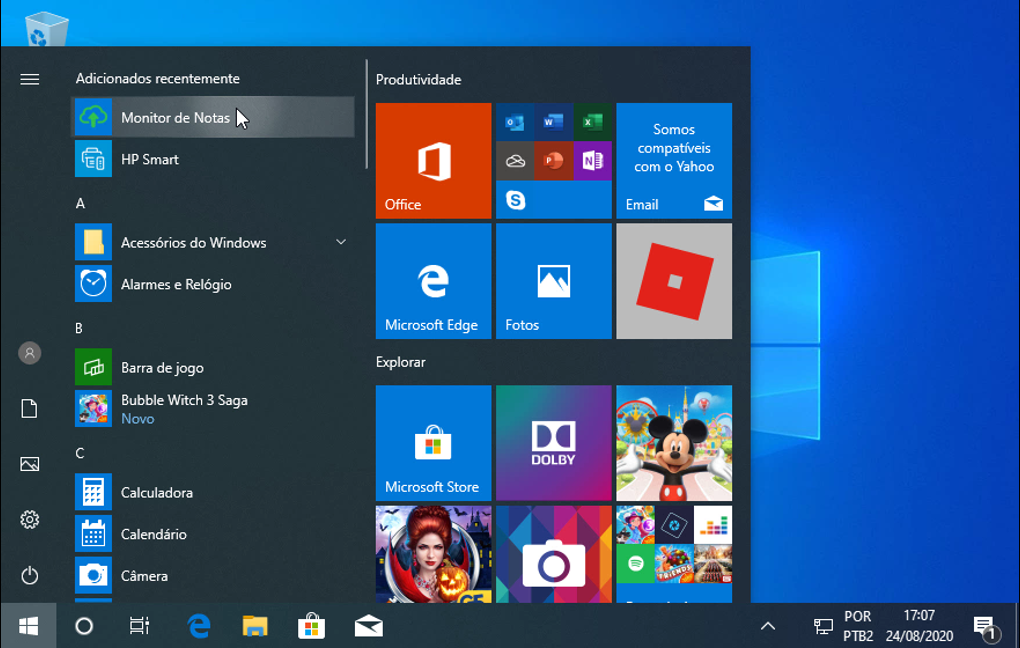The height and width of the screenshot is (648, 1020).
Task: Click the Produtividade group title
Action: tap(418, 80)
